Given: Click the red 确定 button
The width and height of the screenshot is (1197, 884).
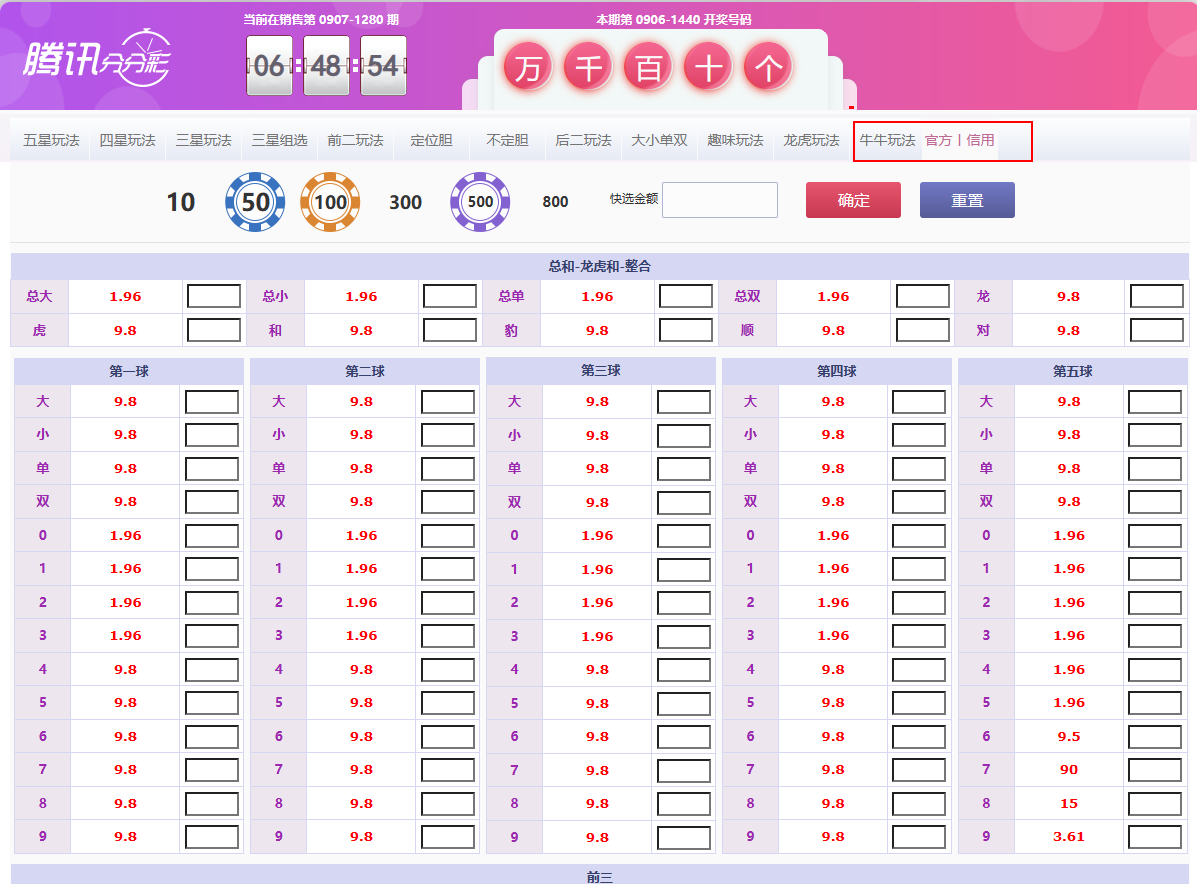Looking at the screenshot, I should click(x=853, y=200).
